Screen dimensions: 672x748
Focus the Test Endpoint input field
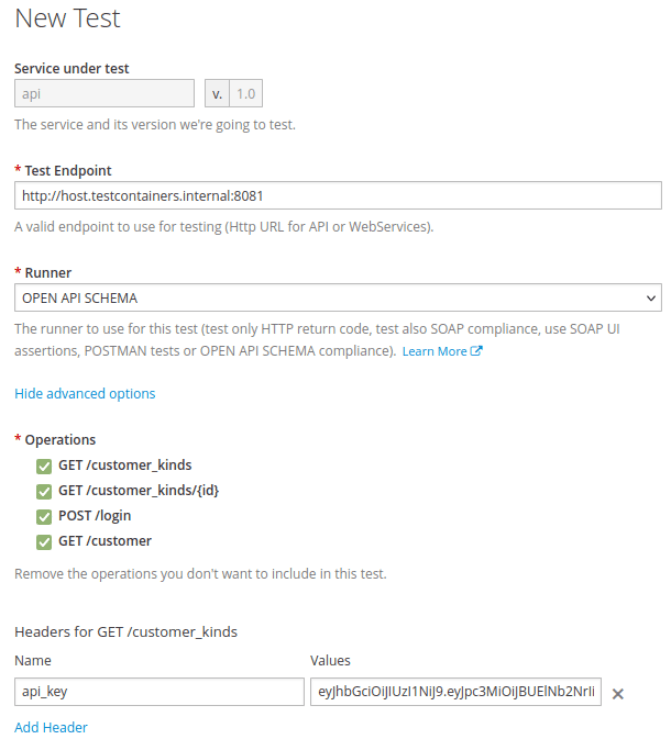pyautogui.click(x=337, y=195)
